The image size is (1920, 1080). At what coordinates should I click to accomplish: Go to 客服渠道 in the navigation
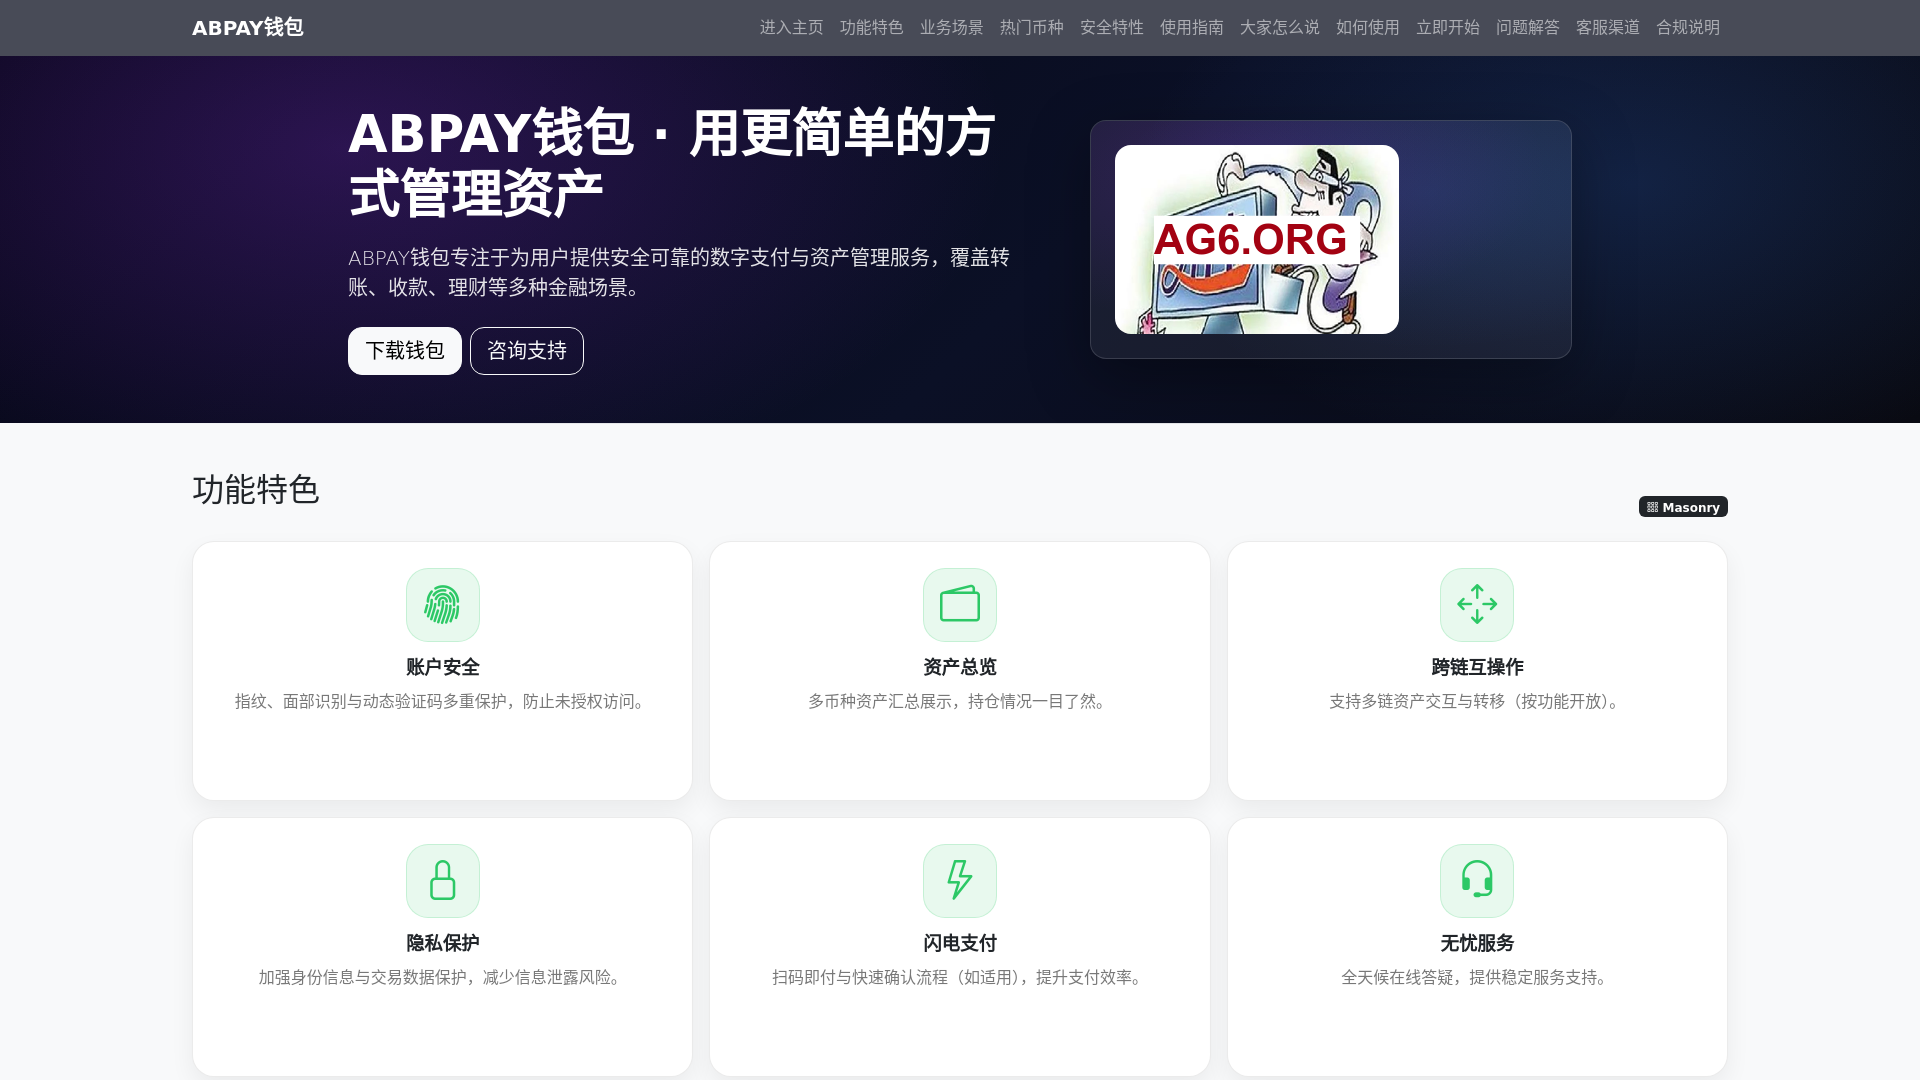[1608, 28]
